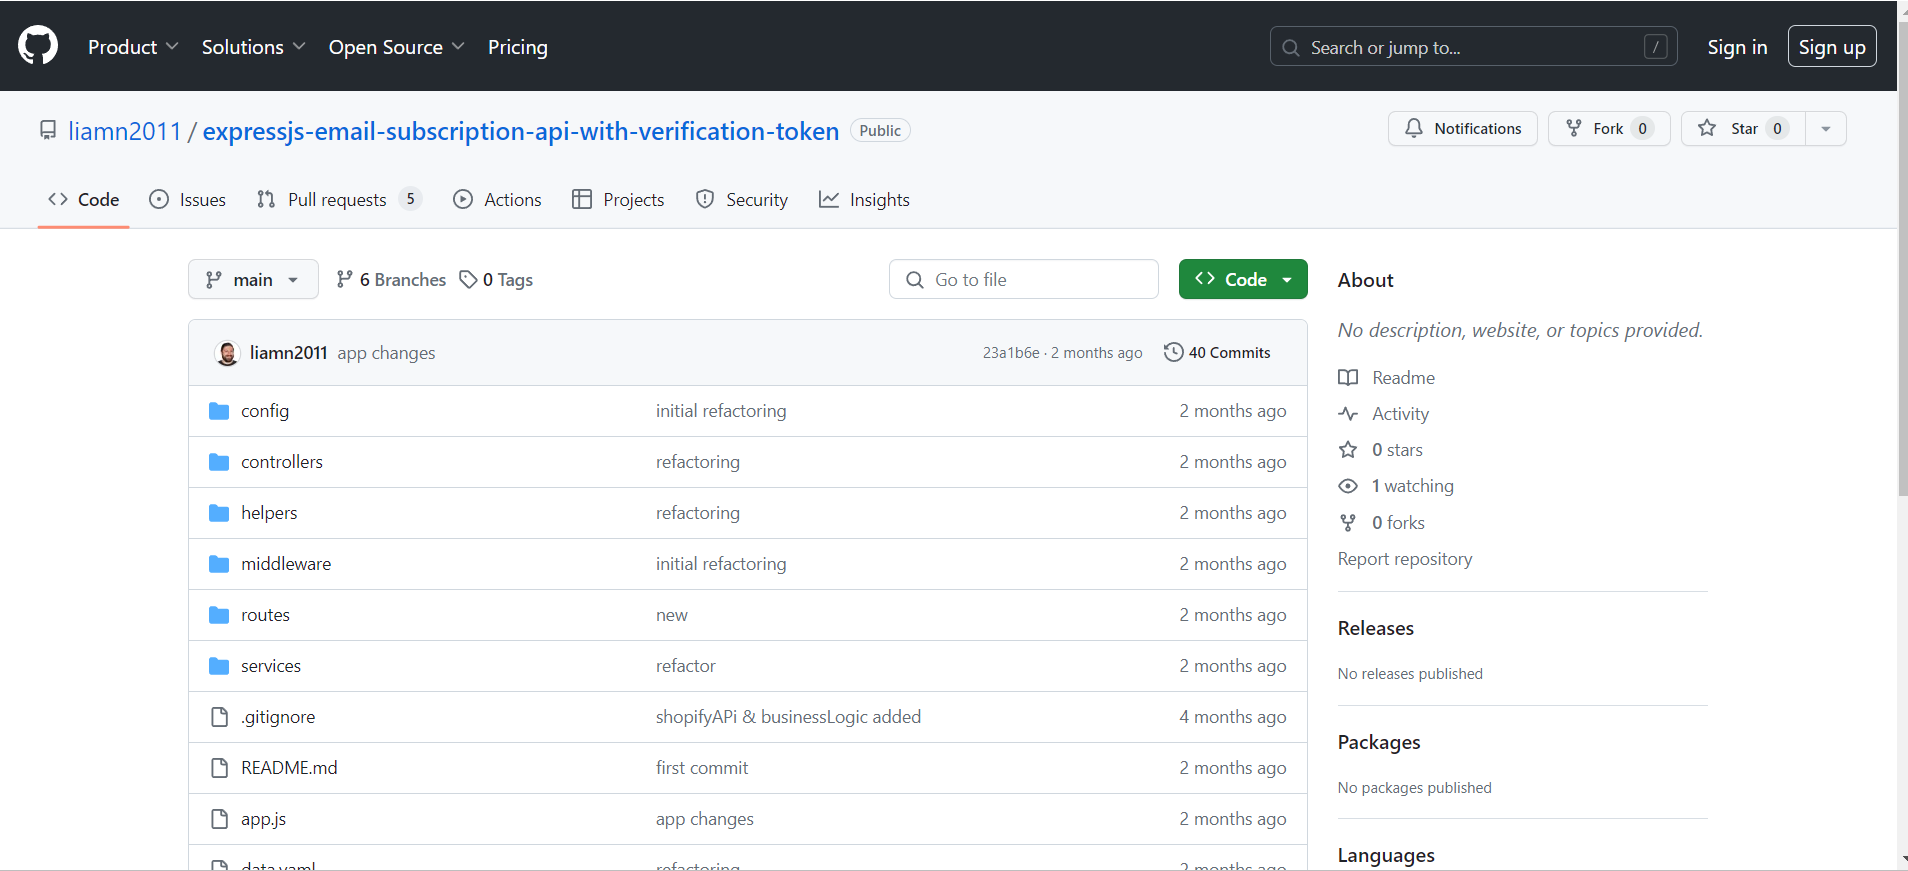
Task: Click the controllers folder icon
Action: [219, 462]
